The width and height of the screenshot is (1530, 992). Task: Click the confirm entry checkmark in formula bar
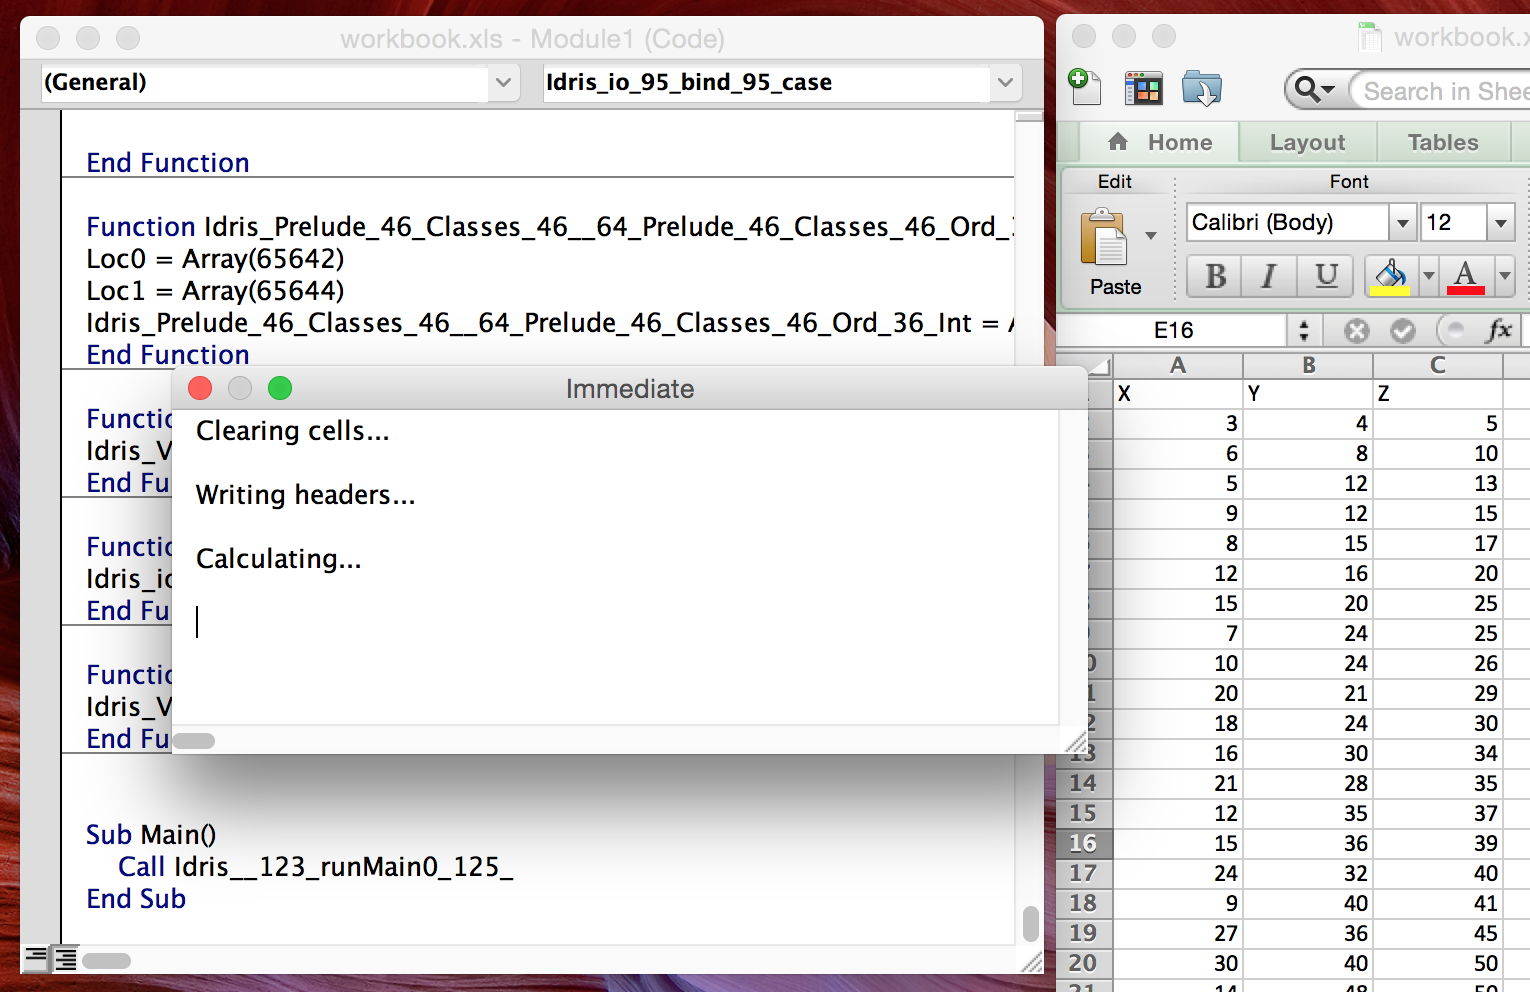click(1403, 330)
